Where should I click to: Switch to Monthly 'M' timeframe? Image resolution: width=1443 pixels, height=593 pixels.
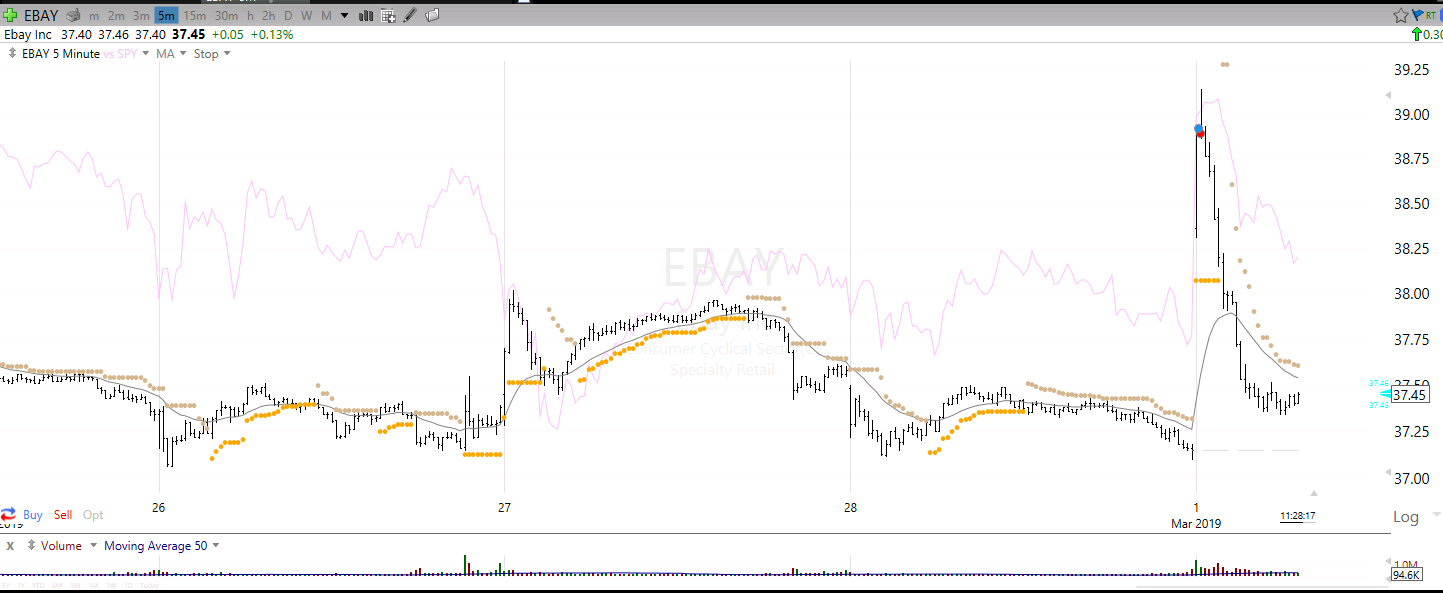click(x=326, y=16)
